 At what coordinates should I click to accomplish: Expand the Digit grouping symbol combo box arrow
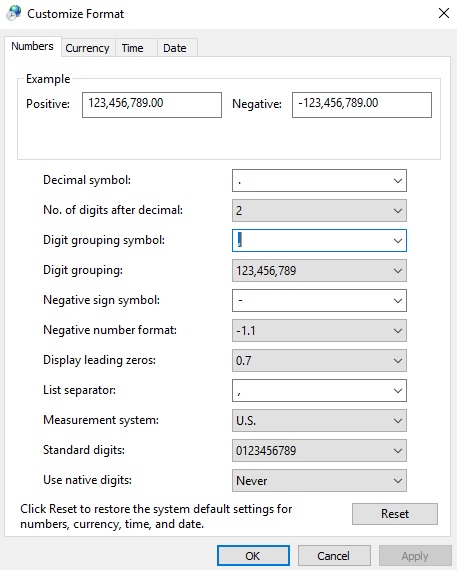[x=398, y=241]
